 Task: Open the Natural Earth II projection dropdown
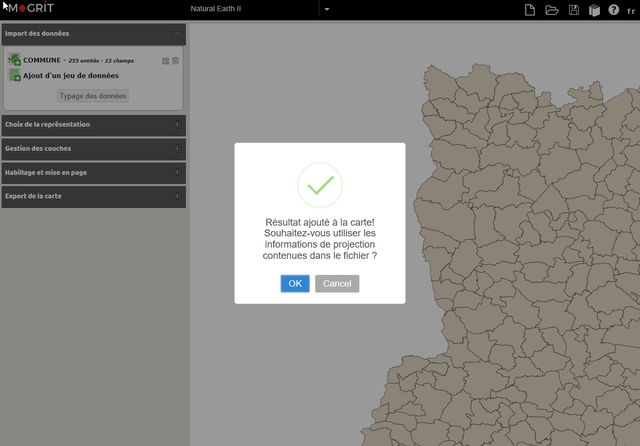click(327, 10)
